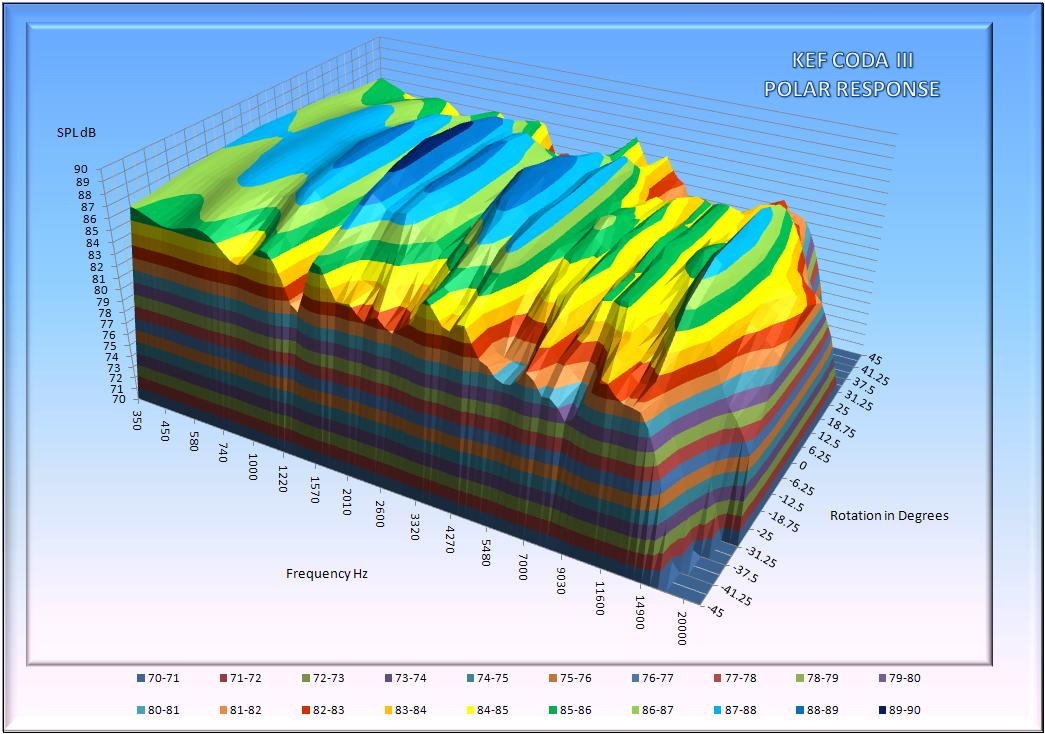Click the 4270 frequency axis label

pyautogui.click(x=450, y=541)
